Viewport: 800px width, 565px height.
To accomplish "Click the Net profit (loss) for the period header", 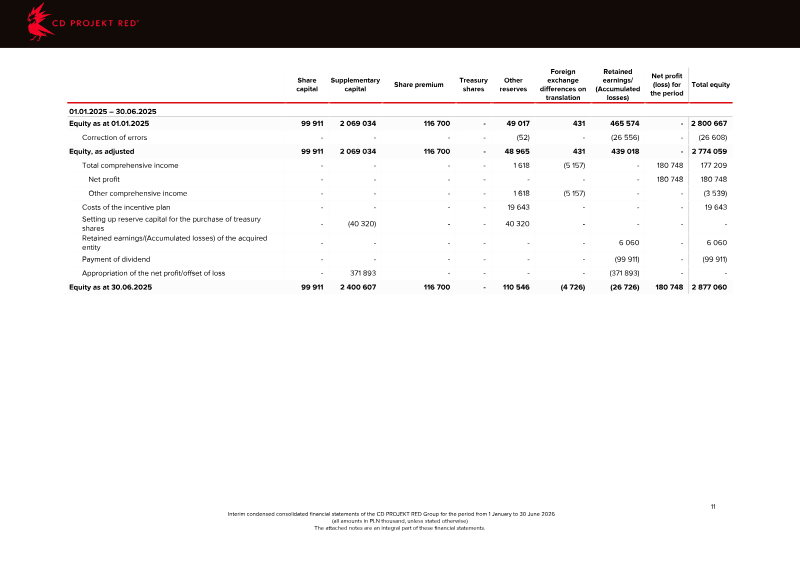I will tap(666, 85).
